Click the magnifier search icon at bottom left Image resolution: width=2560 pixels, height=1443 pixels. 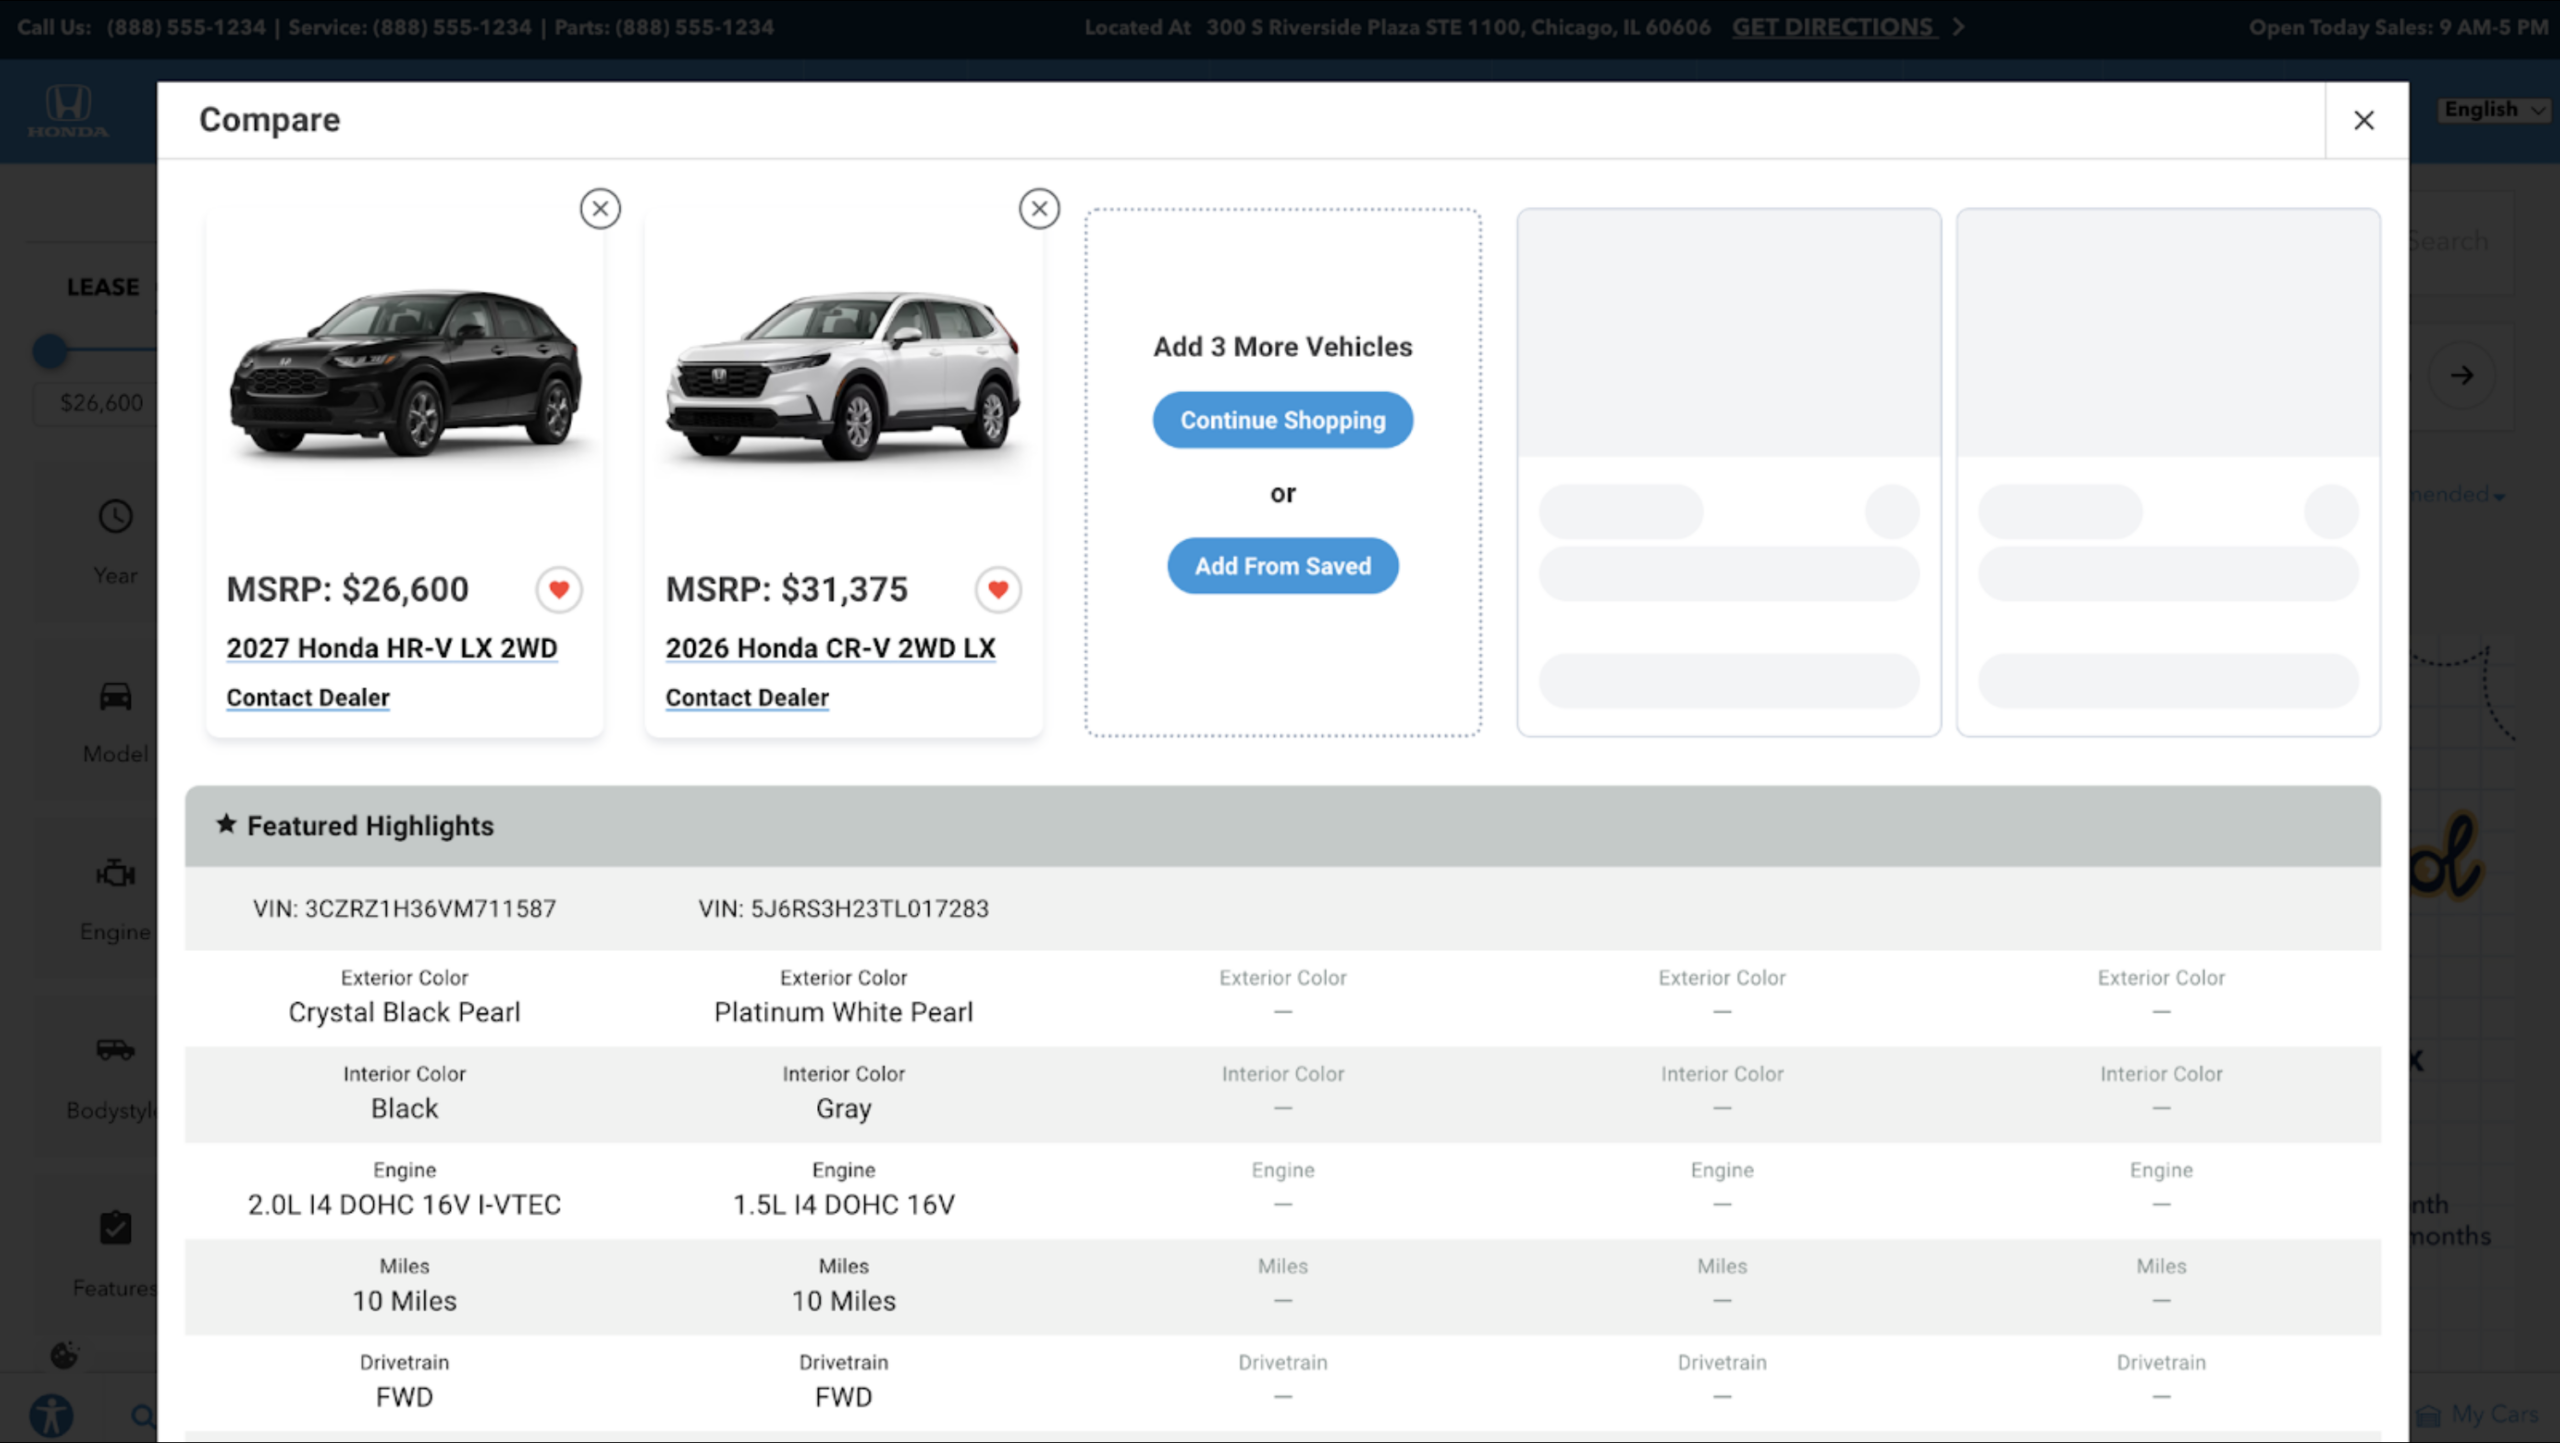pyautogui.click(x=143, y=1416)
